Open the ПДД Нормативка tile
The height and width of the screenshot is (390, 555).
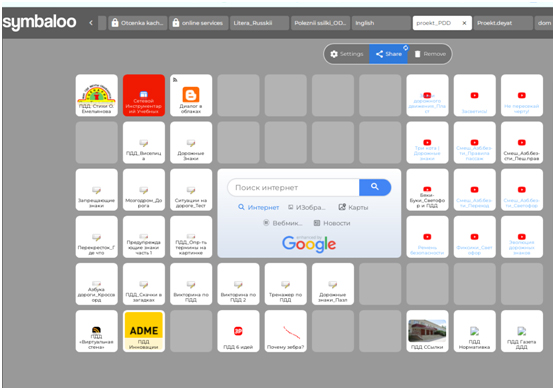pyautogui.click(x=475, y=331)
